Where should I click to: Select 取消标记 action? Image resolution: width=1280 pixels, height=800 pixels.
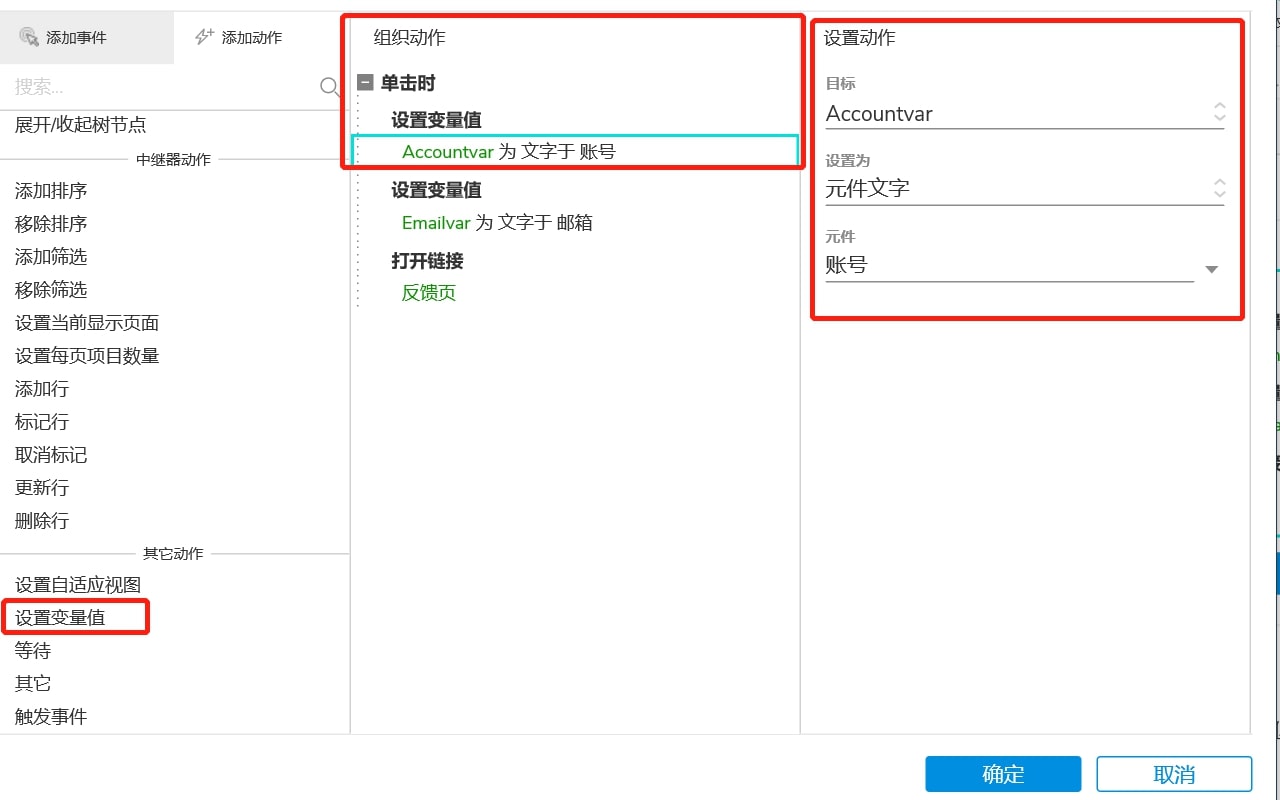pos(51,455)
